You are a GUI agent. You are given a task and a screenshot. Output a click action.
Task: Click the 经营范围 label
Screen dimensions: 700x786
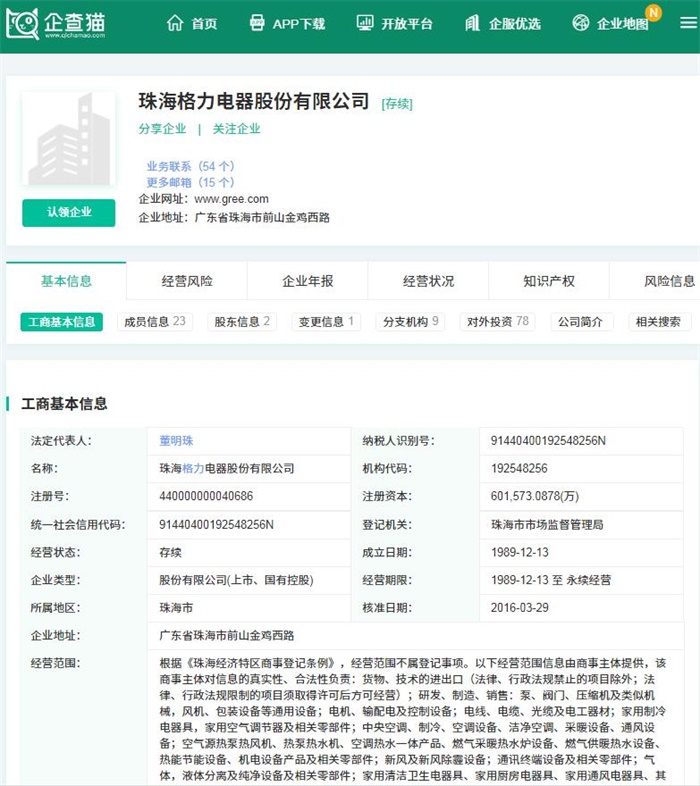click(x=56, y=663)
